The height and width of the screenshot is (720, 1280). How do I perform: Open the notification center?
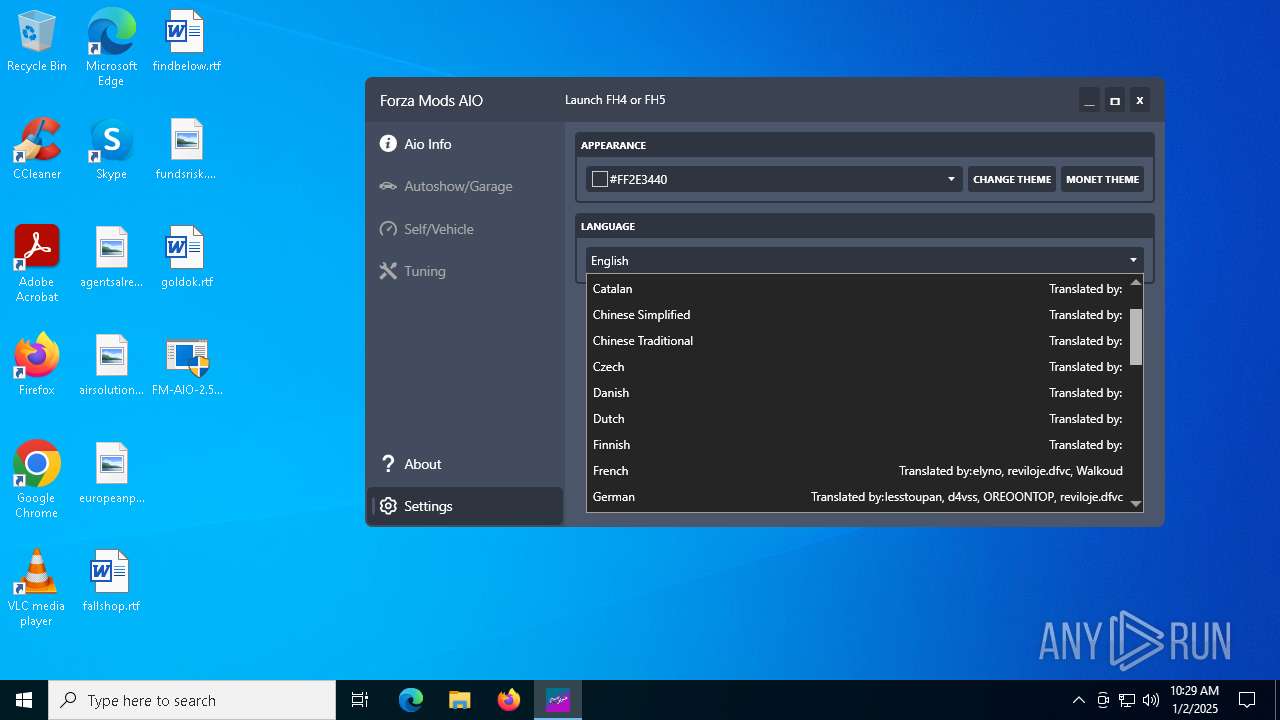[1247, 700]
